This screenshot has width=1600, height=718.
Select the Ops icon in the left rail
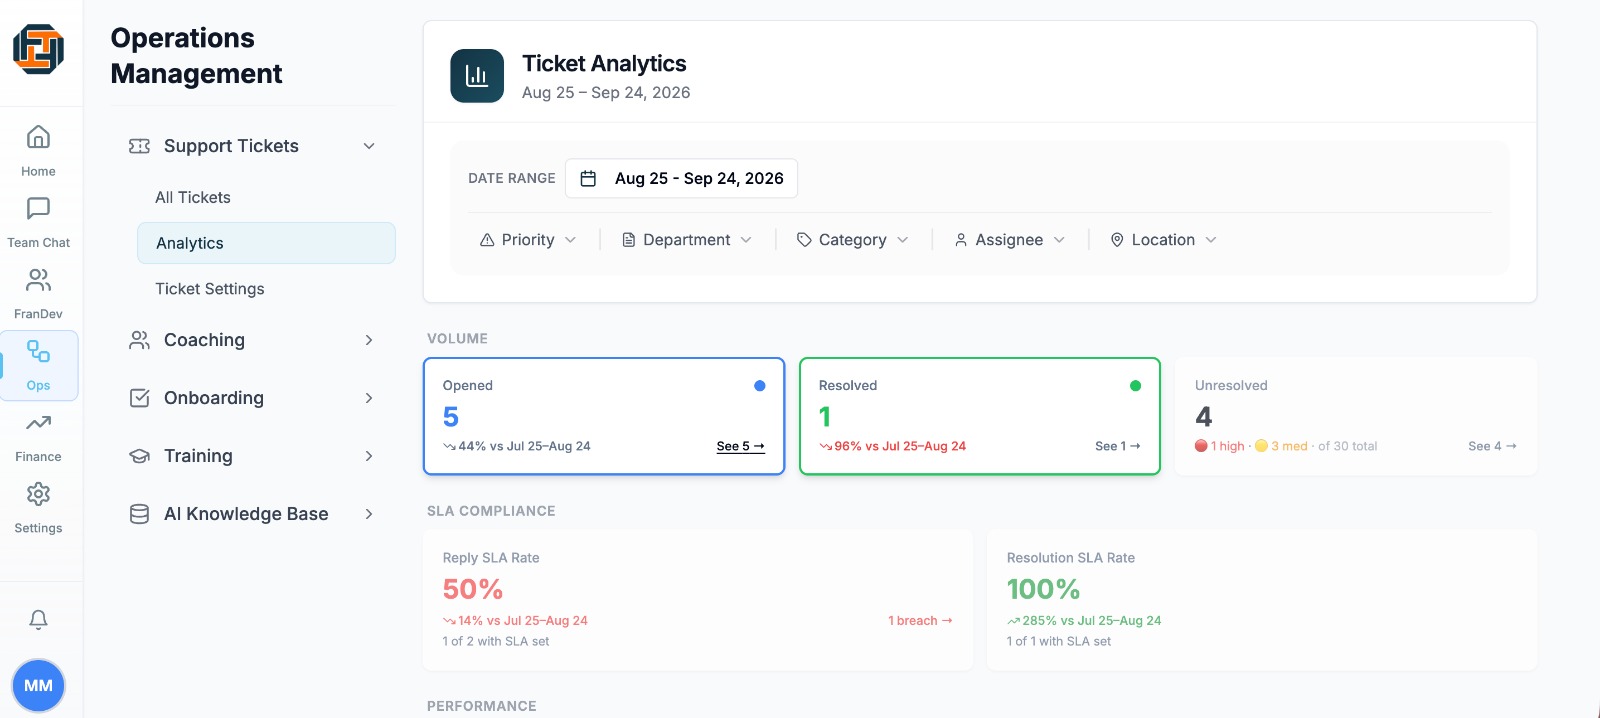click(38, 365)
